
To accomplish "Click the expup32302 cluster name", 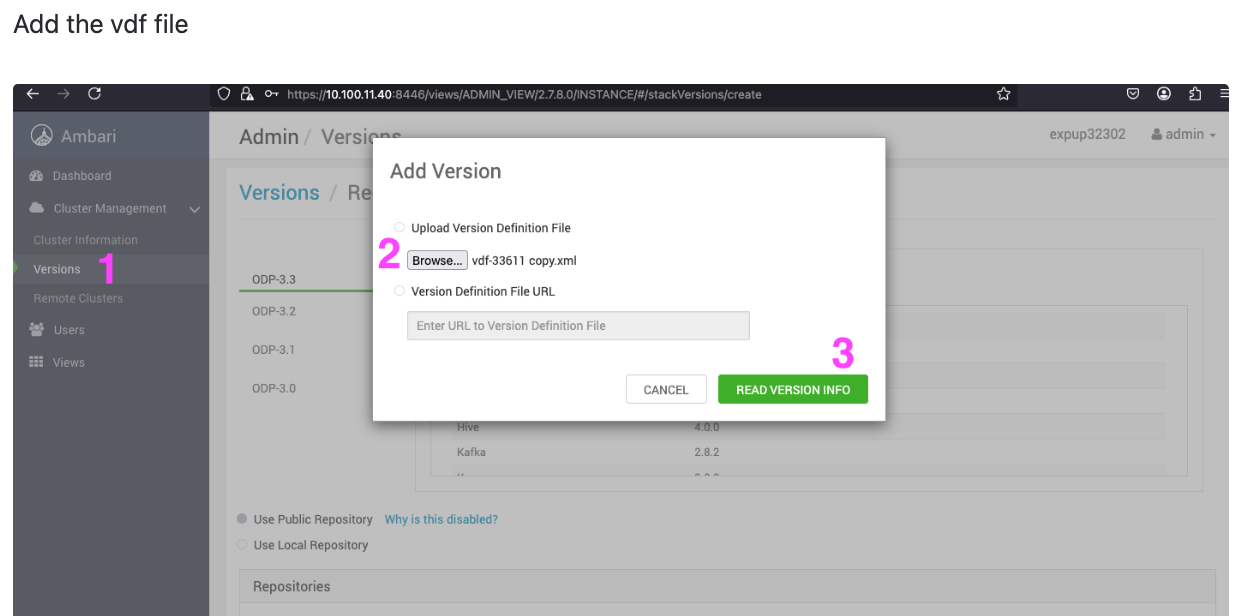I will pyautogui.click(x=1087, y=134).
